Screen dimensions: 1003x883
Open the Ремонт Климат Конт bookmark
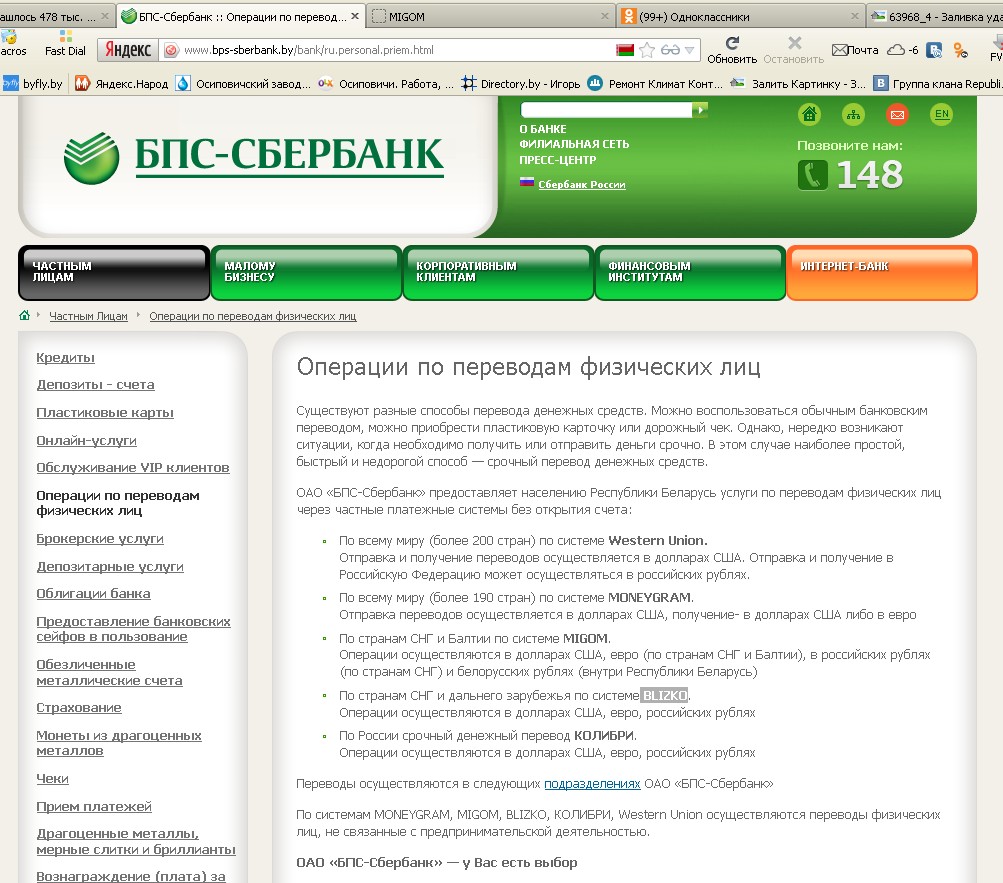coord(655,84)
